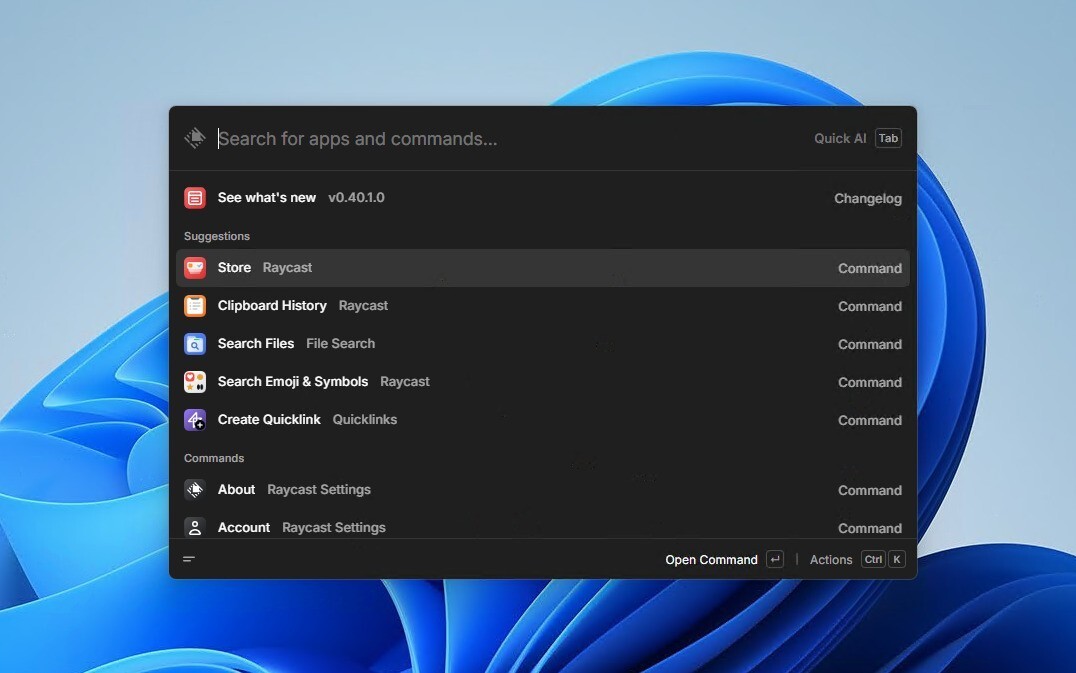Click the Search Emoji & Symbols icon
Viewport: 1076px width, 673px height.
click(x=195, y=382)
